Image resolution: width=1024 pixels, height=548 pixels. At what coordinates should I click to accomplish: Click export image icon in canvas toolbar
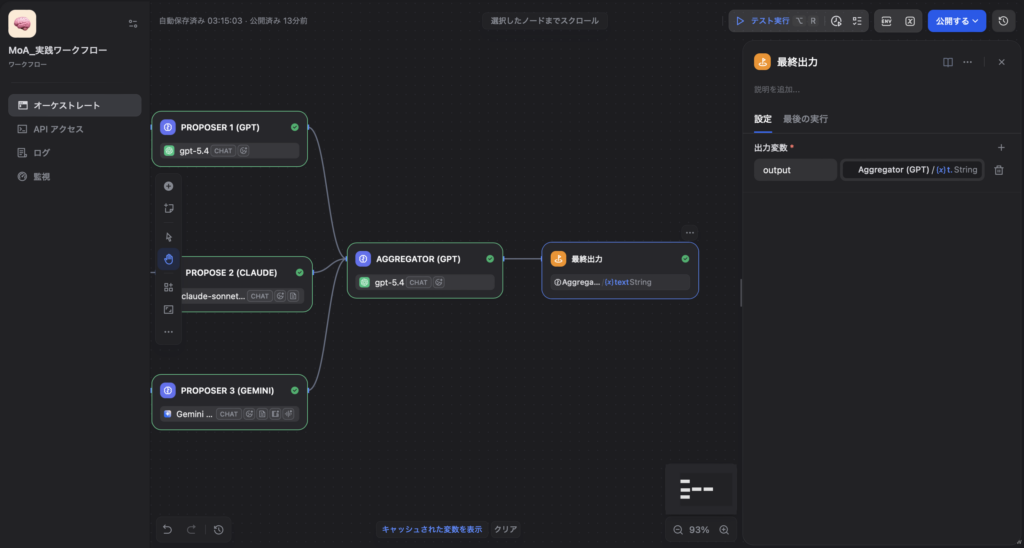tap(168, 310)
